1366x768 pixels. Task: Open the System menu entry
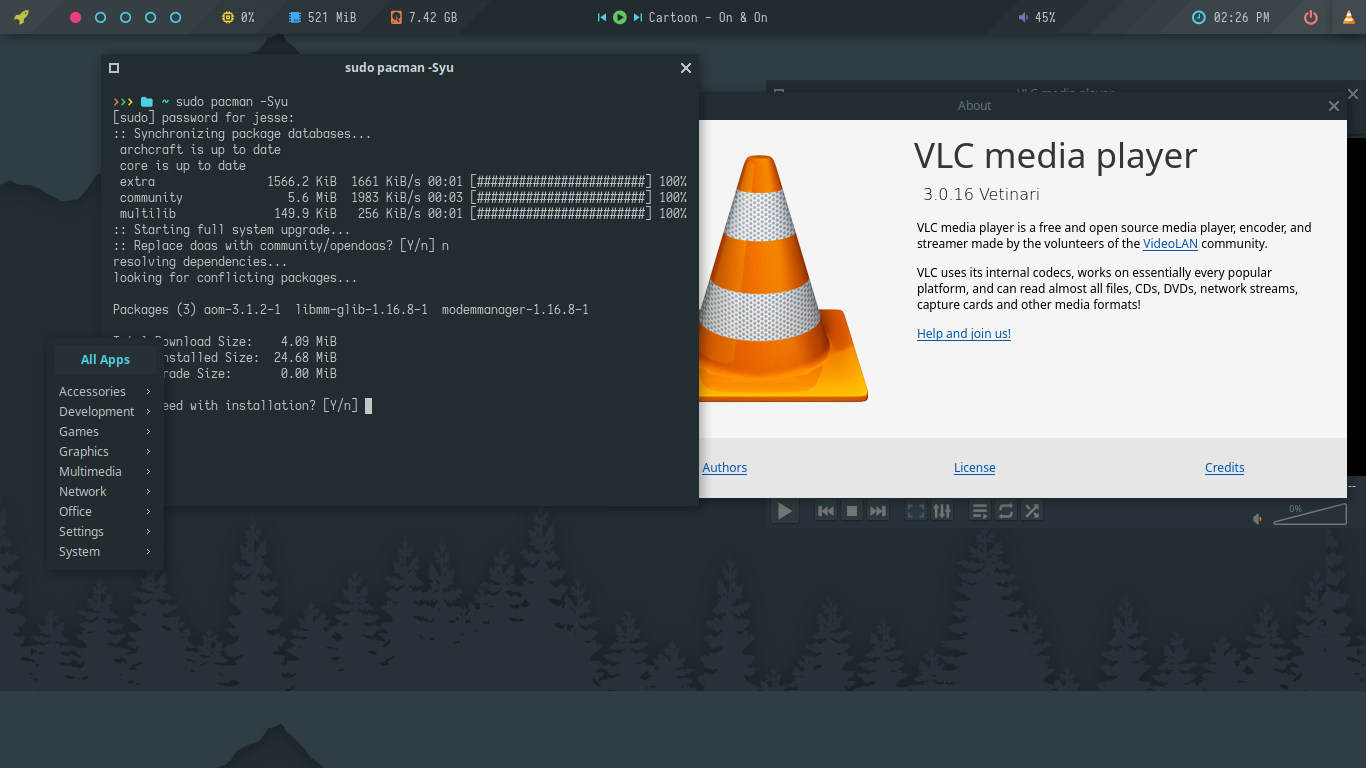[105, 551]
